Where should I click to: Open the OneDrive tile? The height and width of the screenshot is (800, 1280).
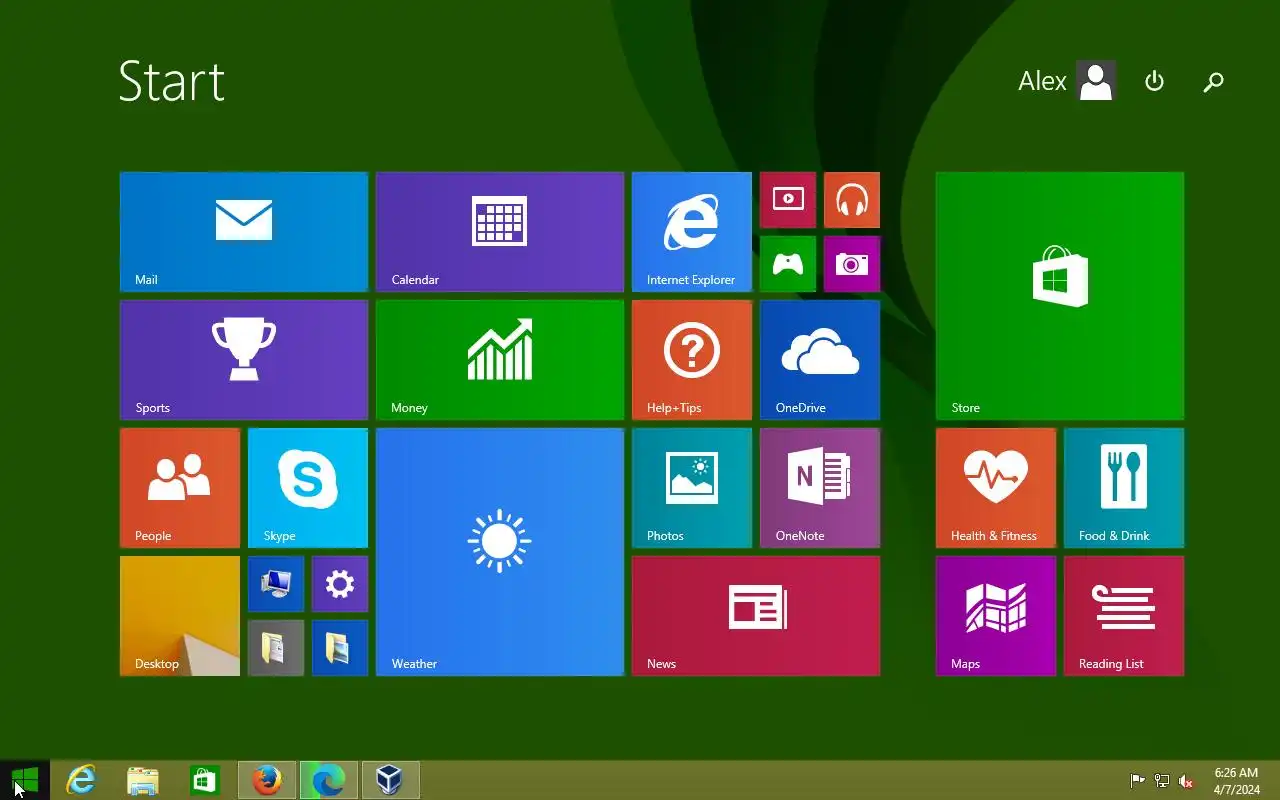coord(820,360)
